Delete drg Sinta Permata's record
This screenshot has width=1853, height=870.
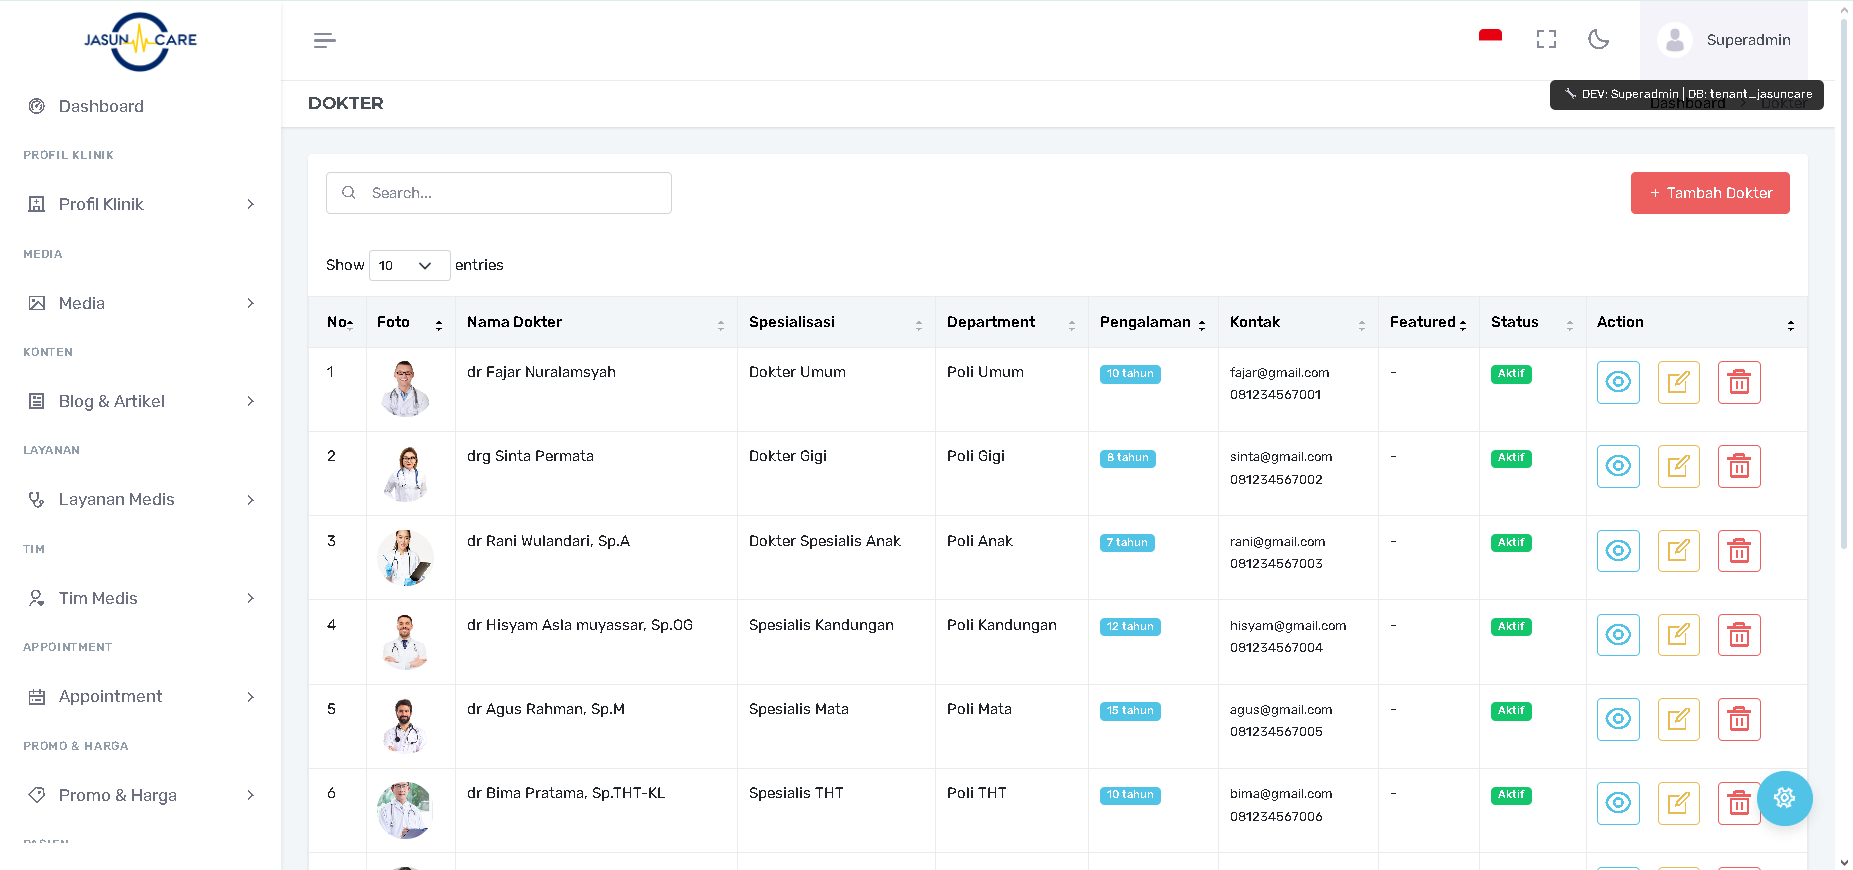pyautogui.click(x=1738, y=466)
